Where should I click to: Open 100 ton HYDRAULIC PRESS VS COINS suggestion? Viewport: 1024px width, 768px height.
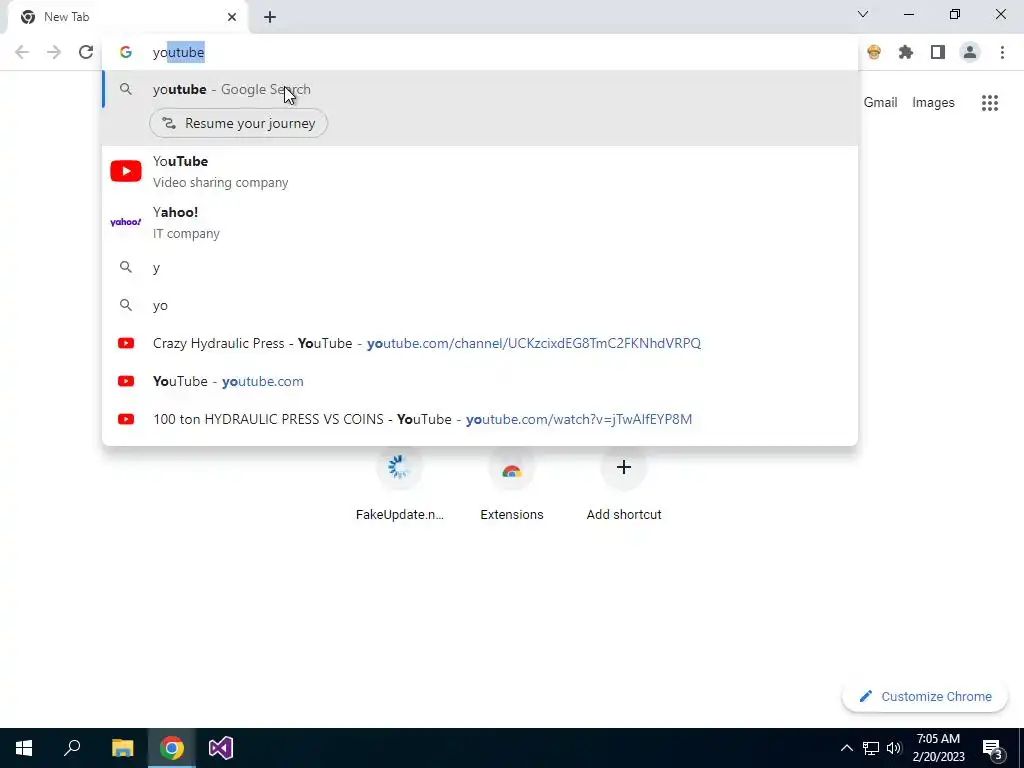[x=480, y=419]
